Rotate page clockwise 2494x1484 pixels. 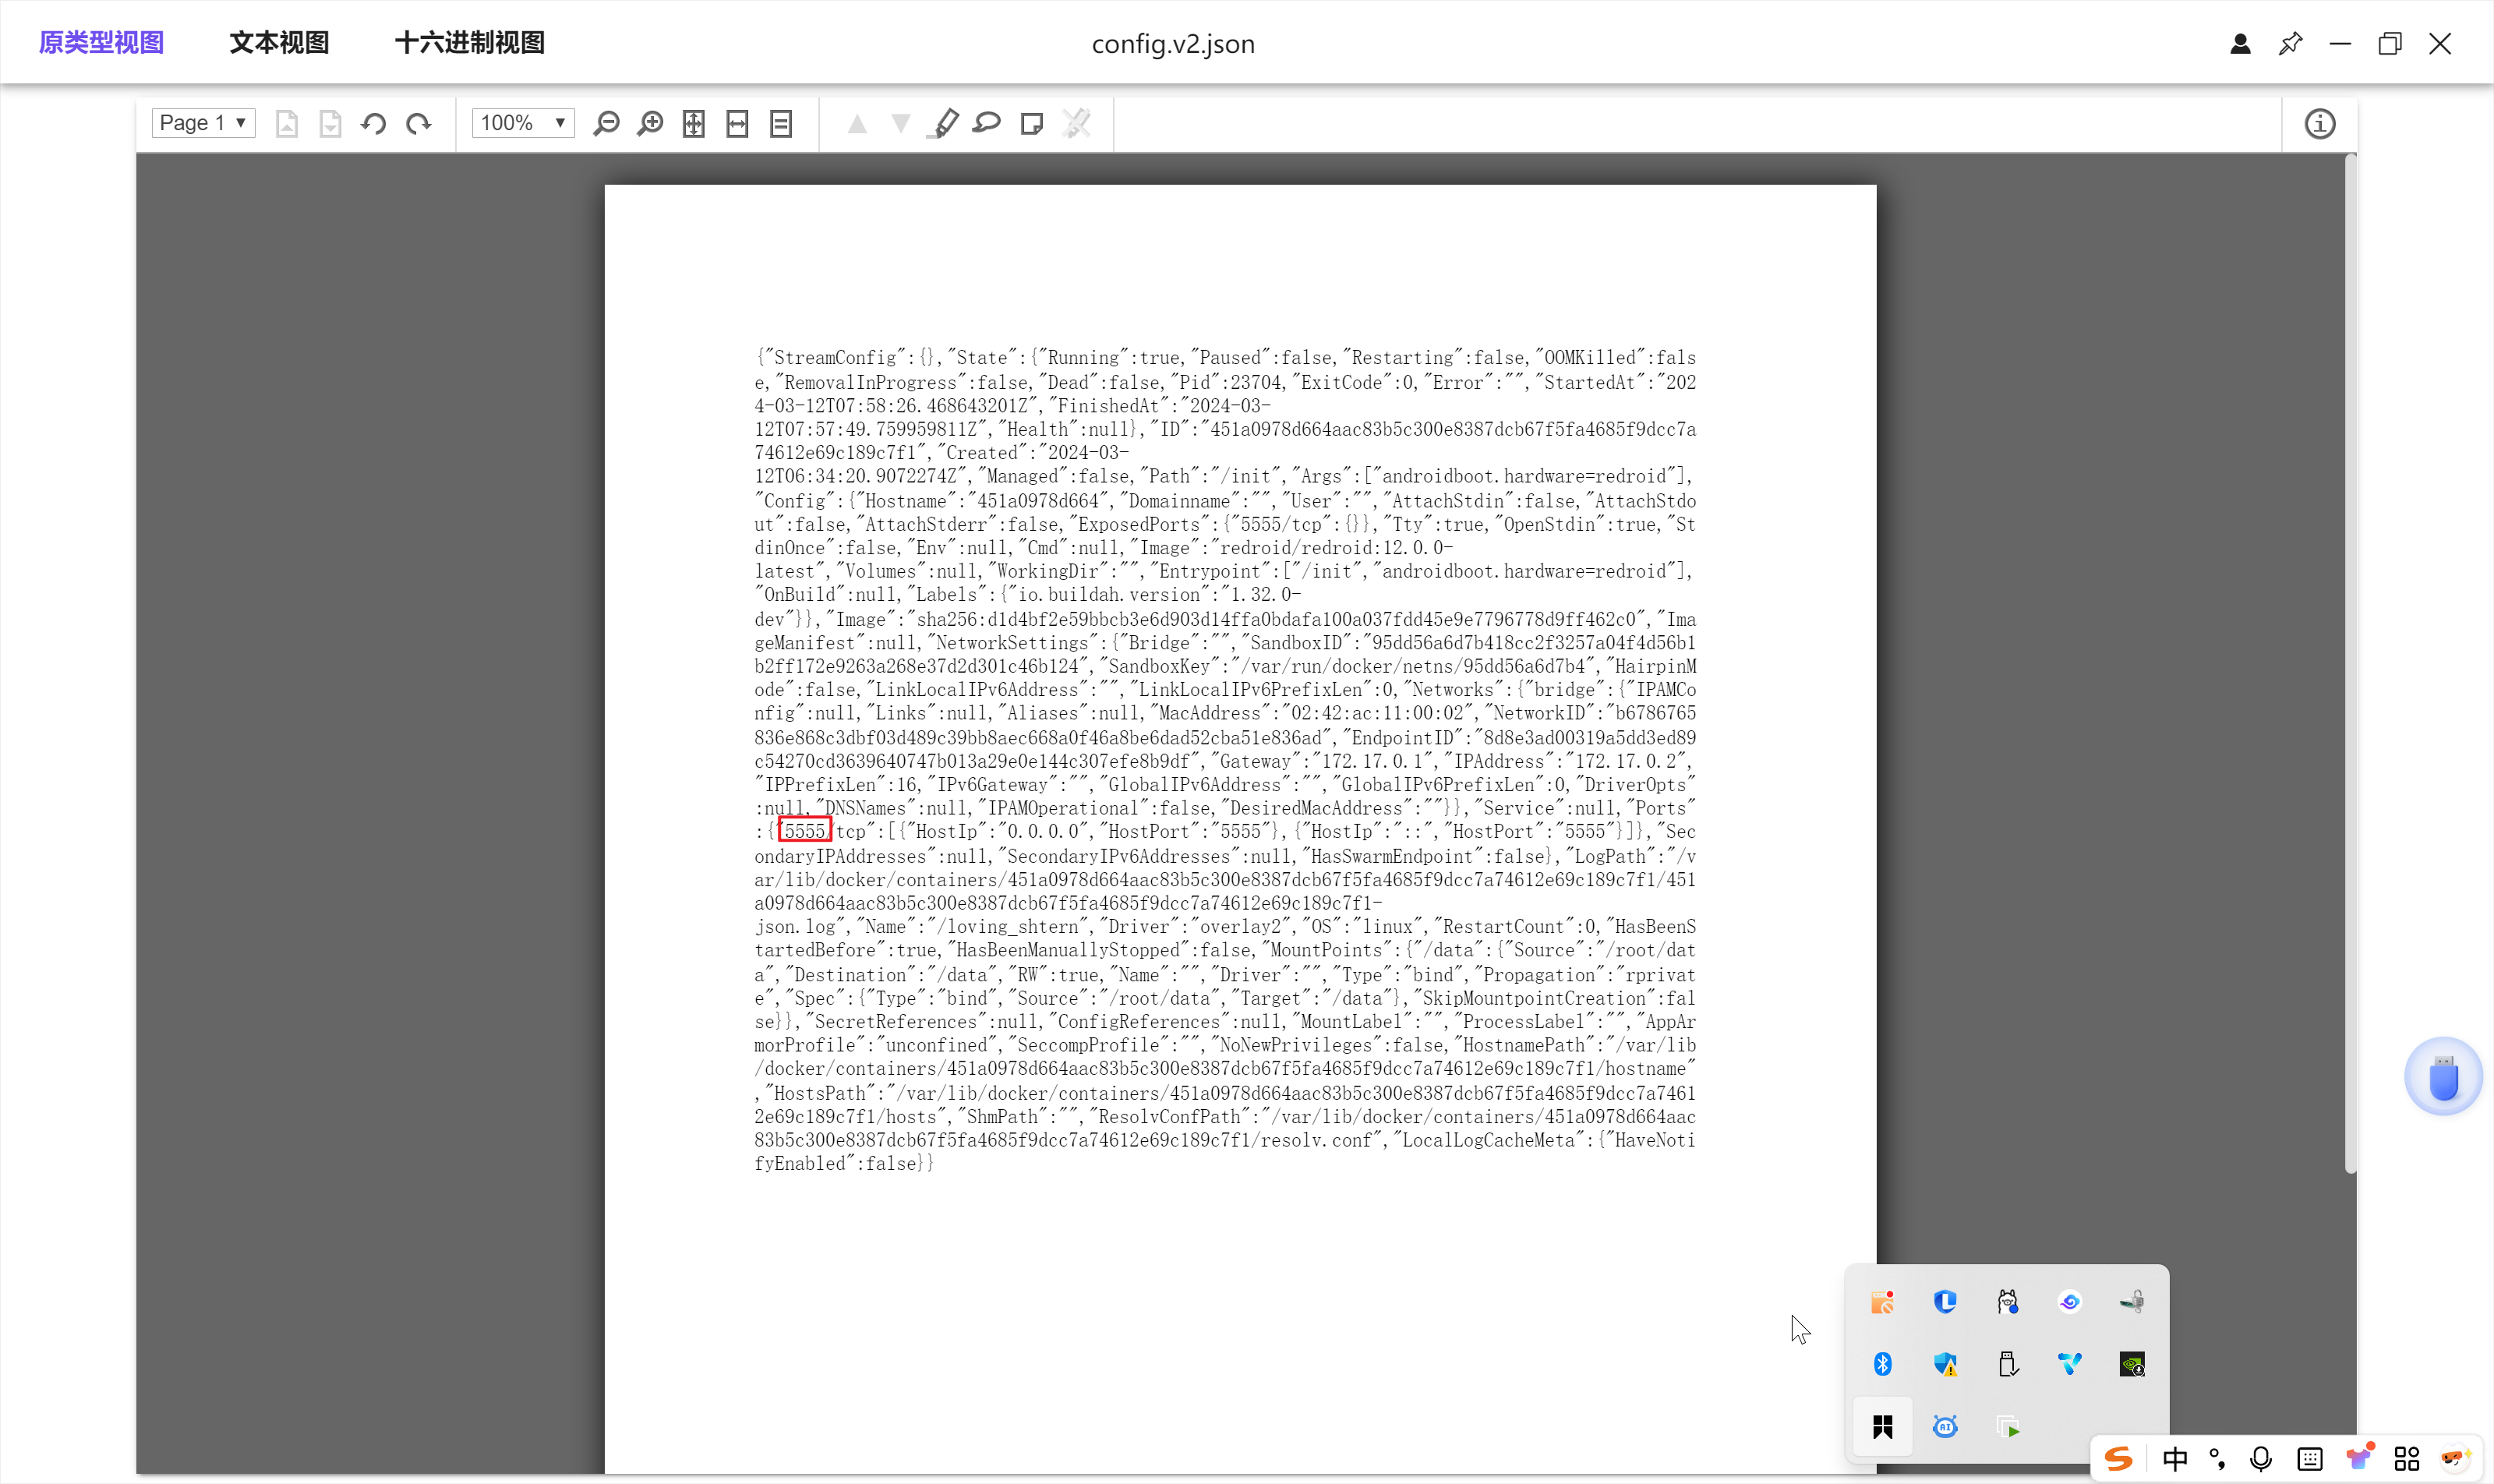pyautogui.click(x=418, y=124)
